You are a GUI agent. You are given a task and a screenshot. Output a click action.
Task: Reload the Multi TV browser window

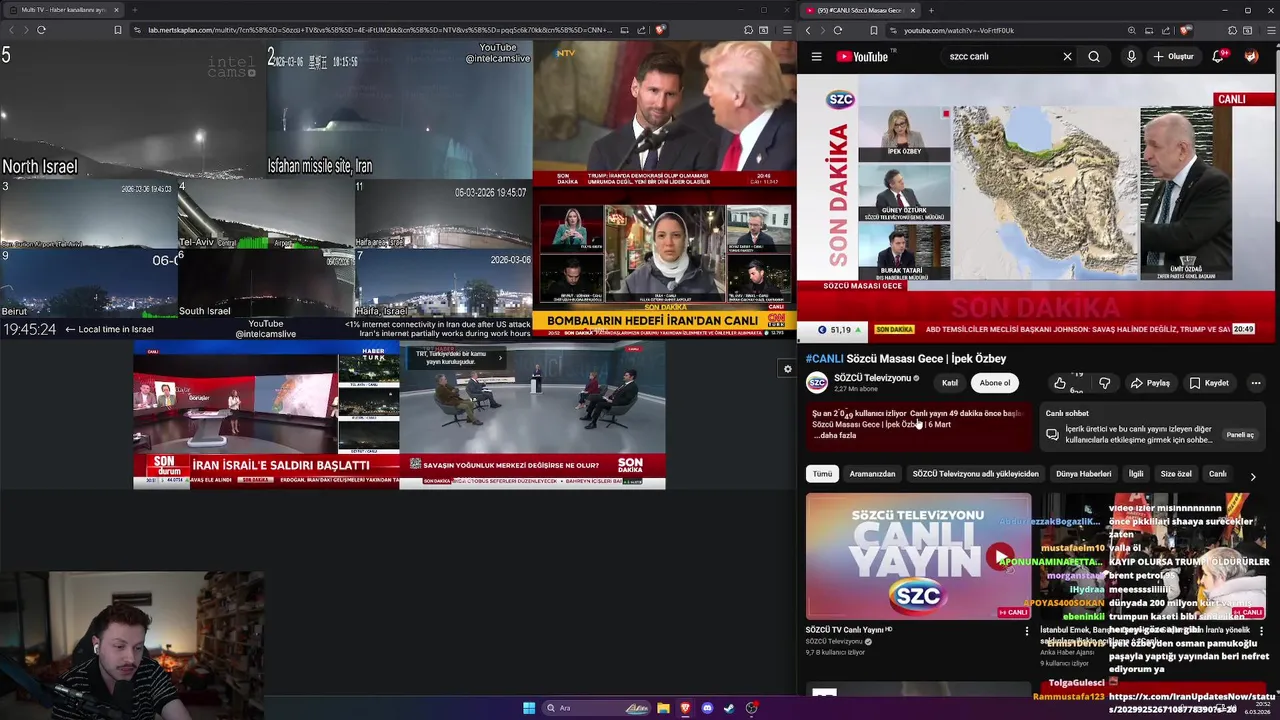pos(41,30)
